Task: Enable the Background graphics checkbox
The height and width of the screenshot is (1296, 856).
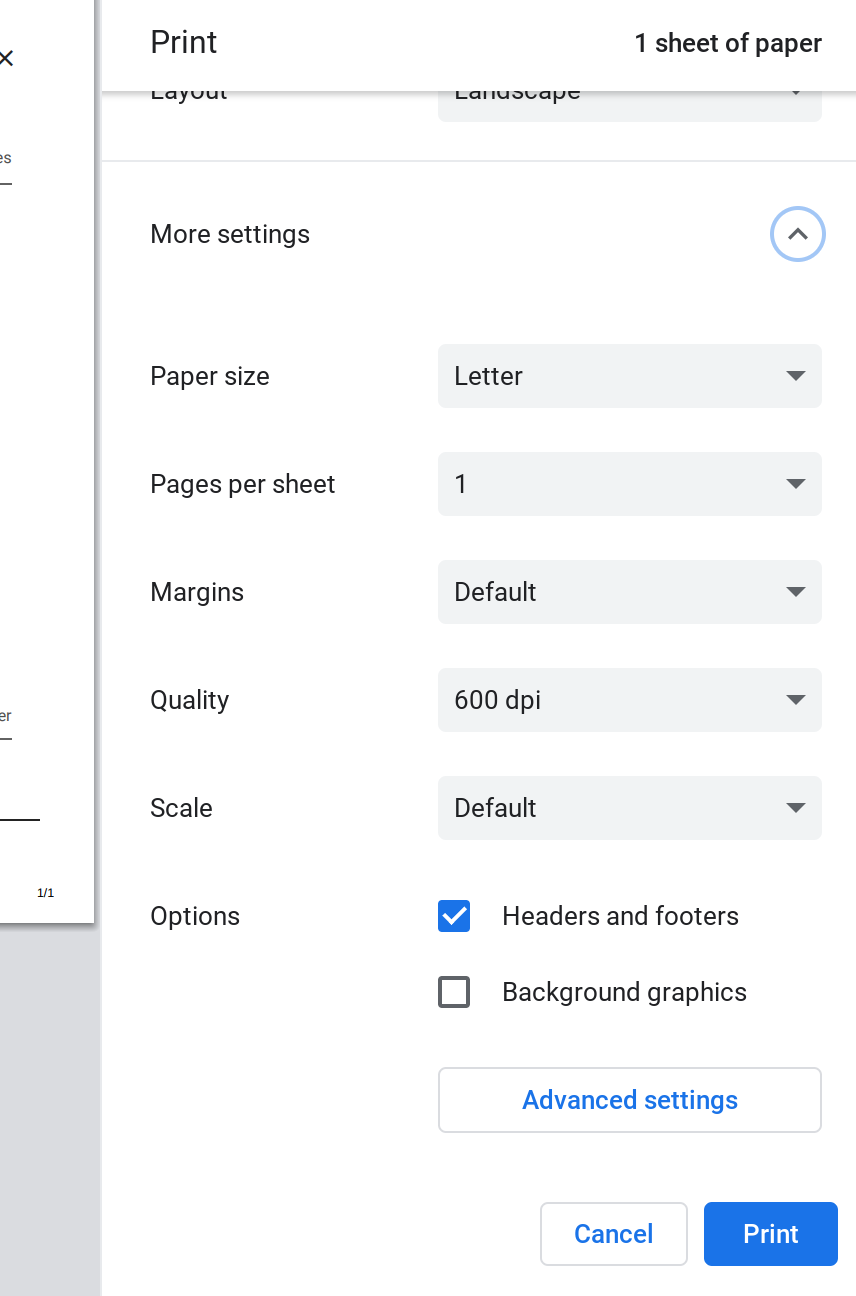Action: [454, 992]
